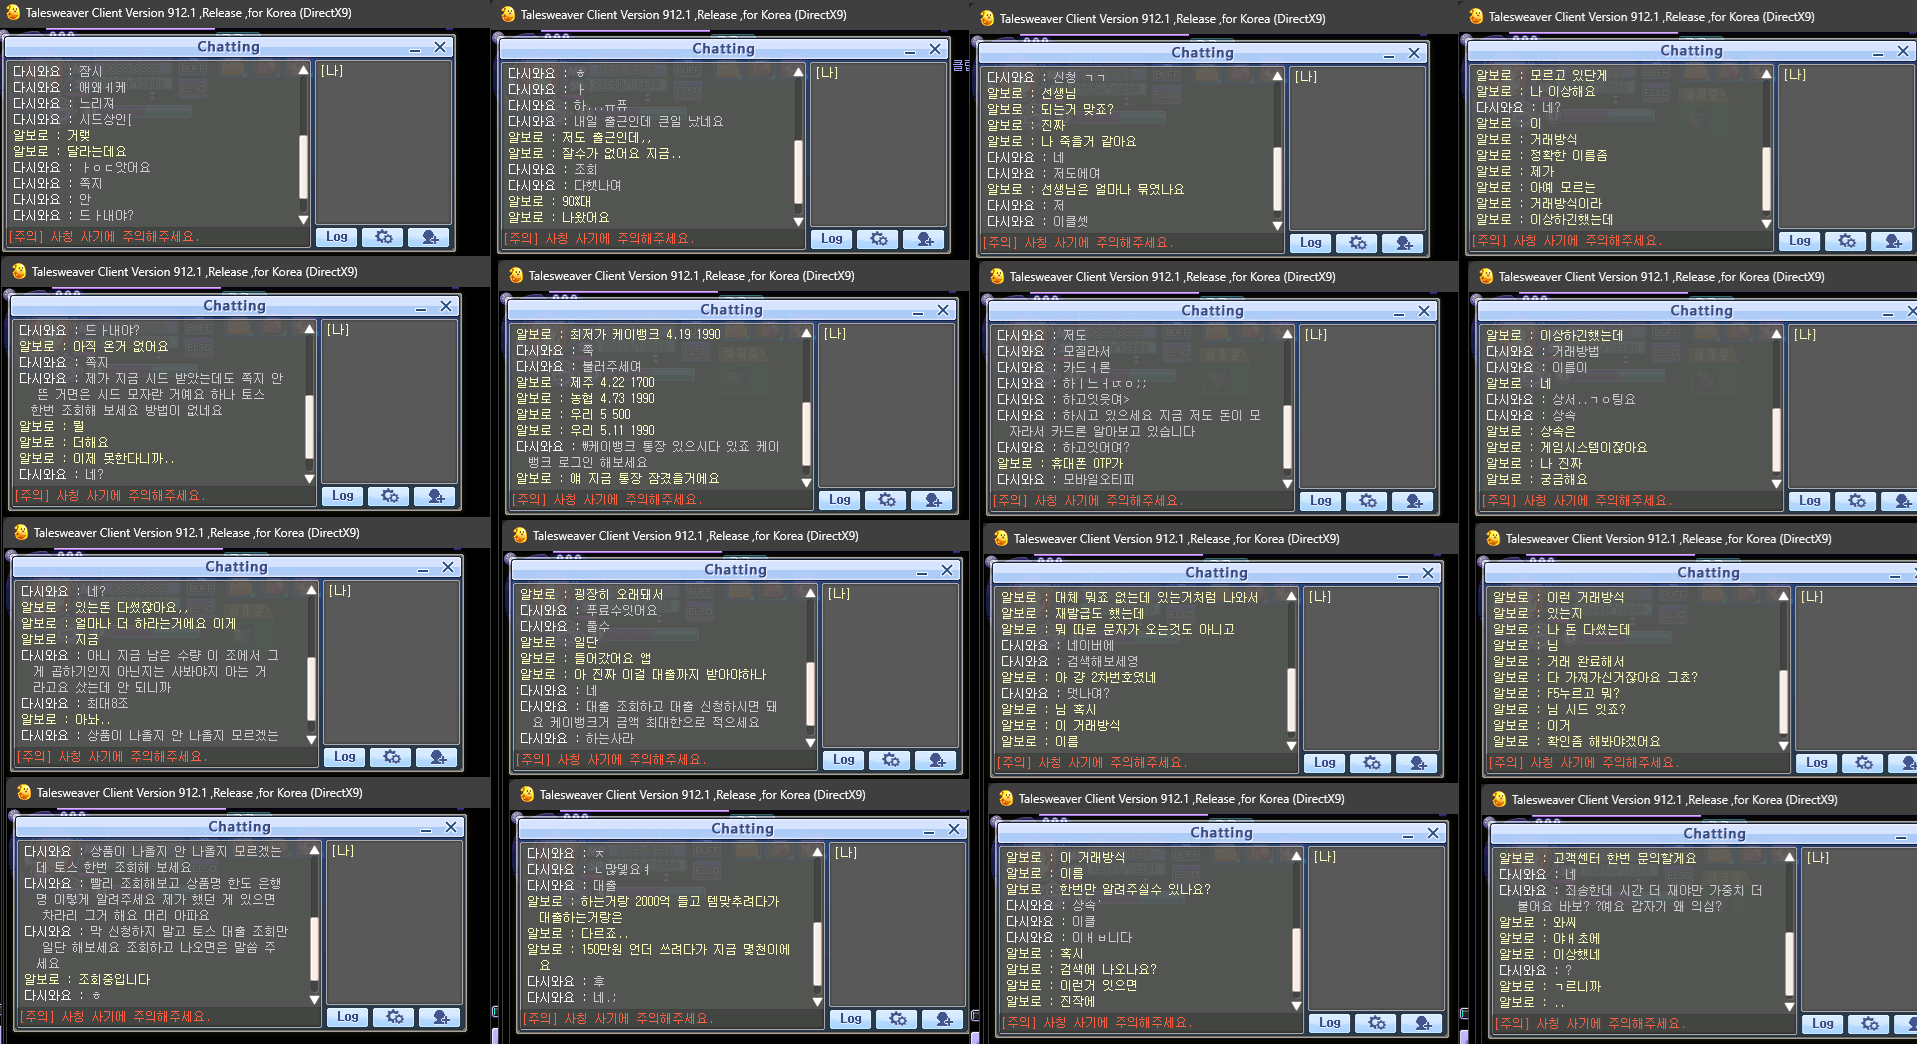The width and height of the screenshot is (1917, 1044).
Task: Click scroll-up arrow in chat containing '검색해보세영'
Action: pyautogui.click(x=1291, y=596)
